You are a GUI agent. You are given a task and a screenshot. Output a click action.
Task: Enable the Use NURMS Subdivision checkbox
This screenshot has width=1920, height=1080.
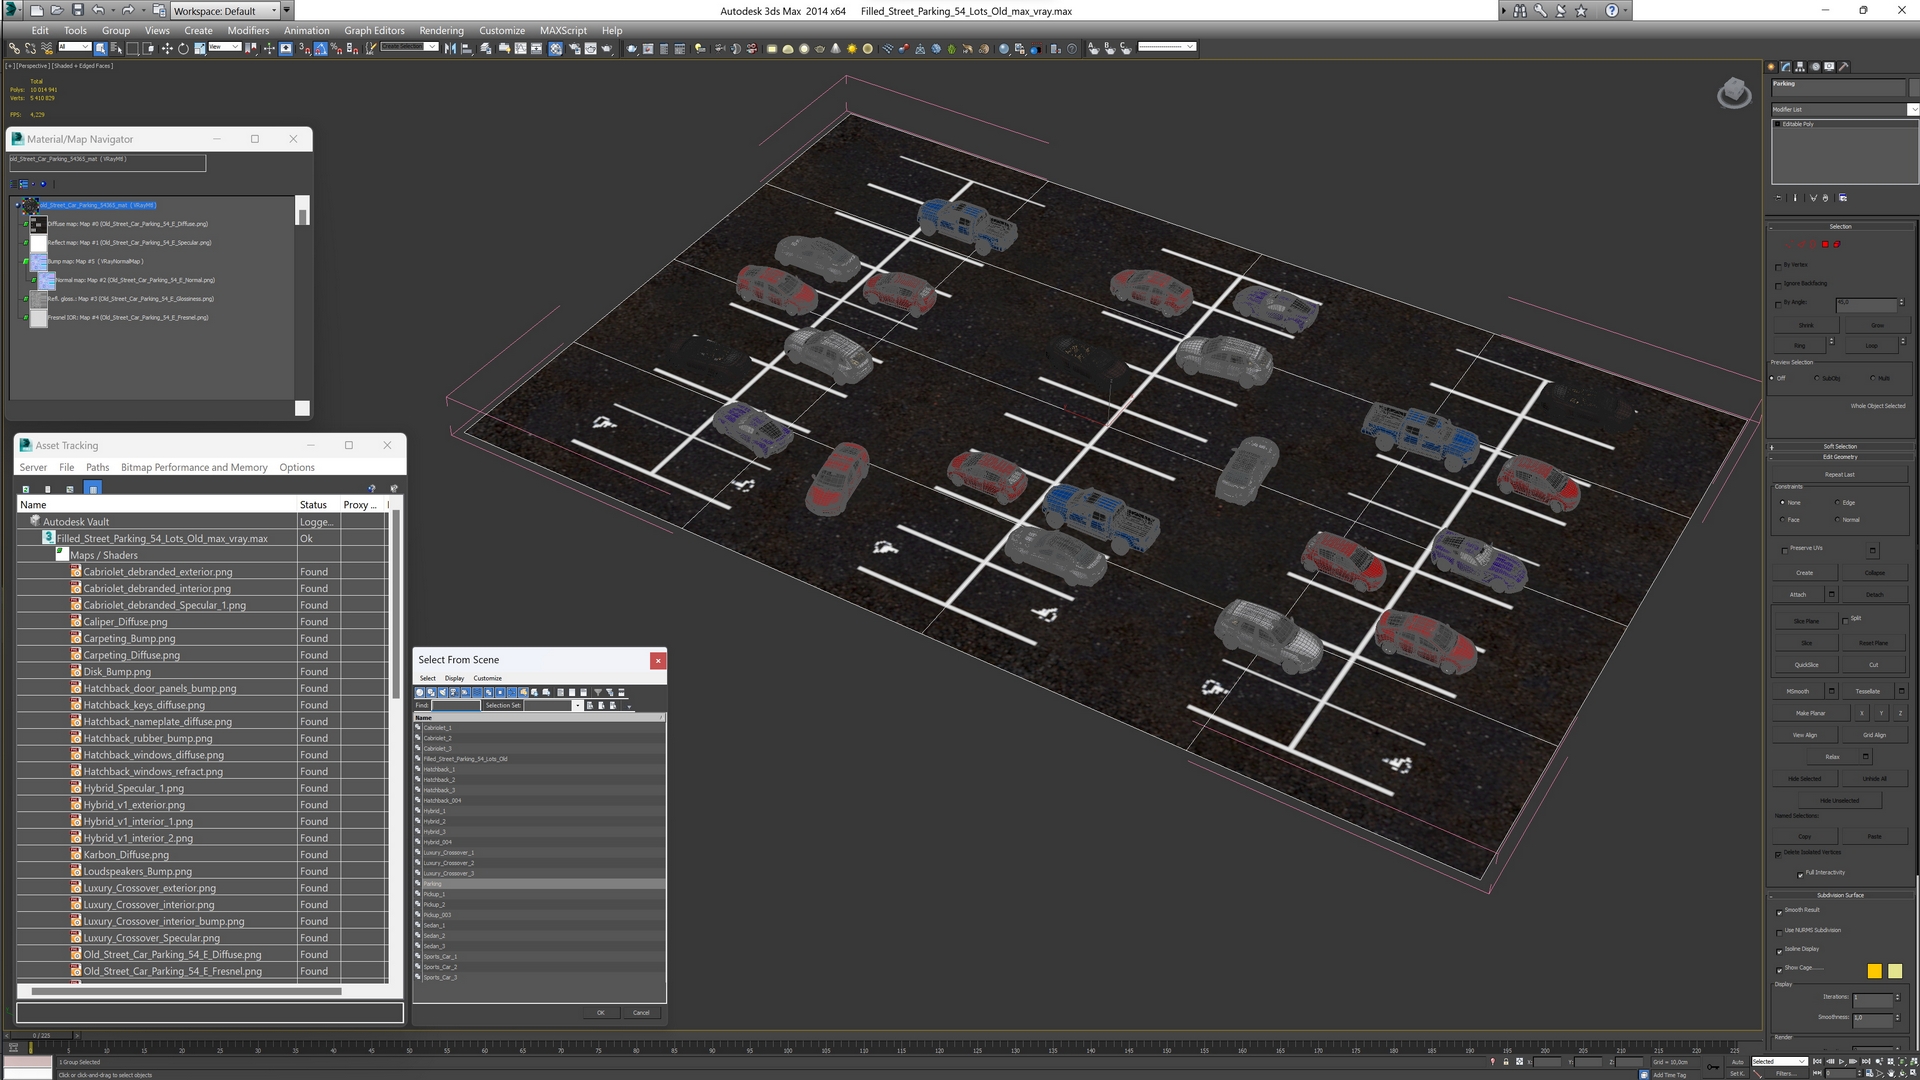click(1779, 932)
